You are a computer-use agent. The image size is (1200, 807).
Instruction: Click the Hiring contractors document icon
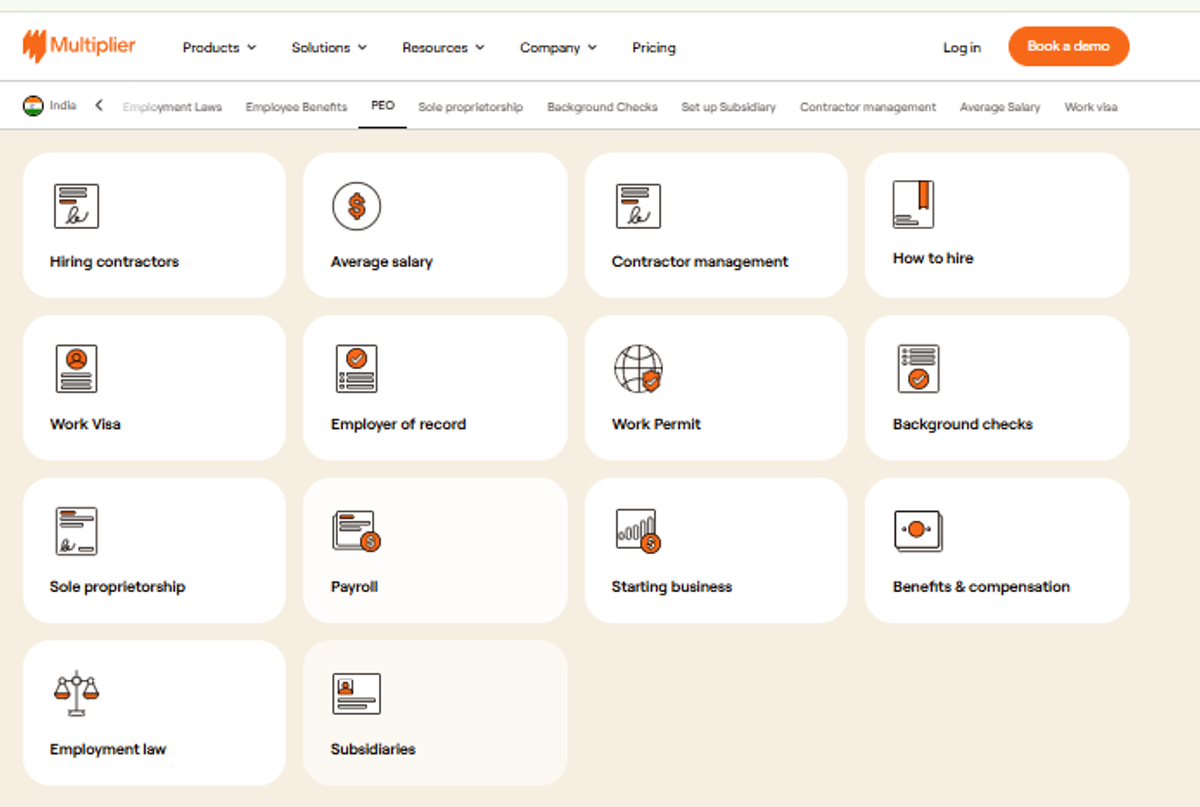pyautogui.click(x=76, y=206)
